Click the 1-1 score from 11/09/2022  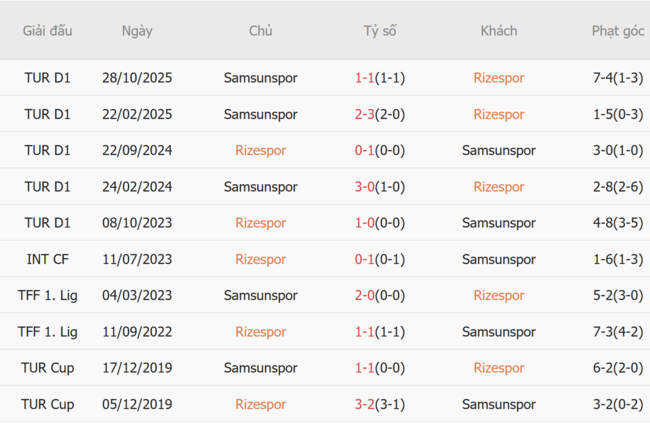tap(365, 332)
